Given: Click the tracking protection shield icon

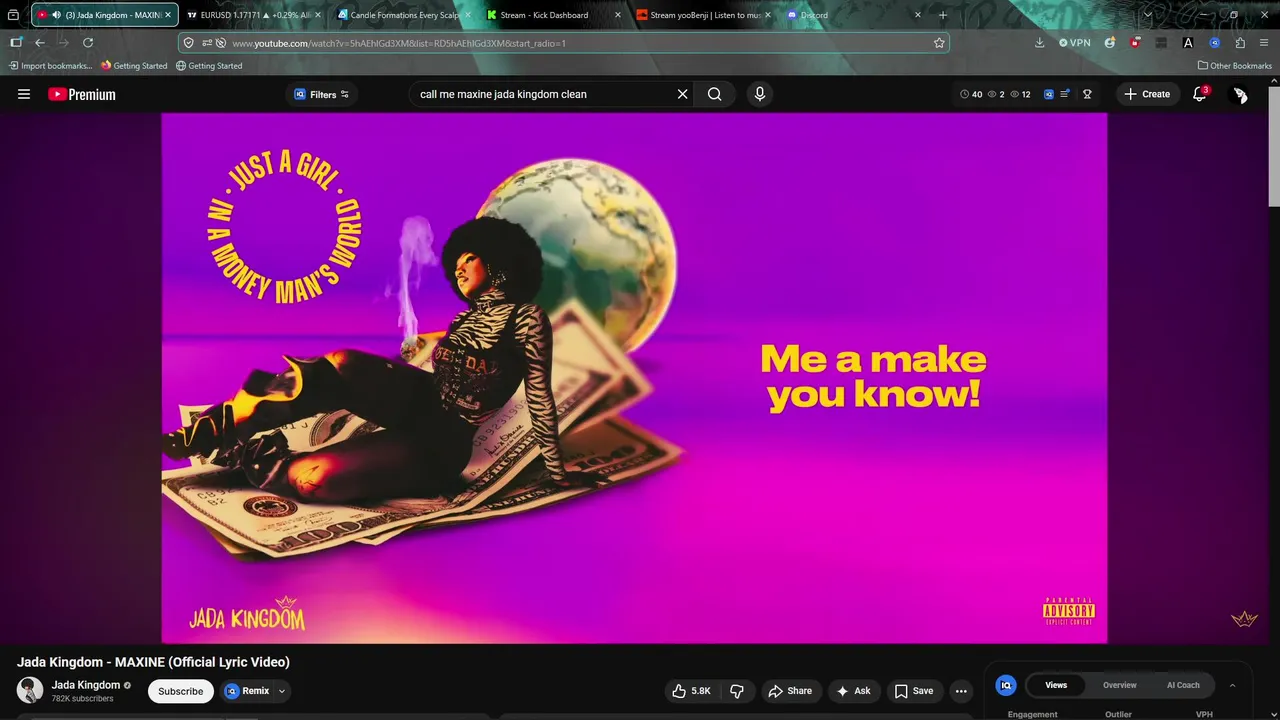Looking at the screenshot, I should point(189,43).
